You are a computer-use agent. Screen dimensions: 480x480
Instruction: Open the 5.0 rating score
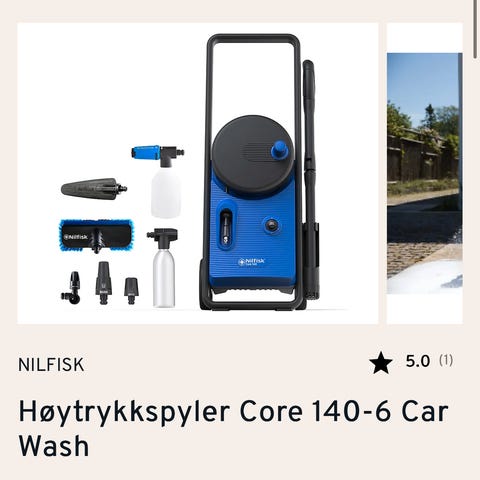point(418,361)
